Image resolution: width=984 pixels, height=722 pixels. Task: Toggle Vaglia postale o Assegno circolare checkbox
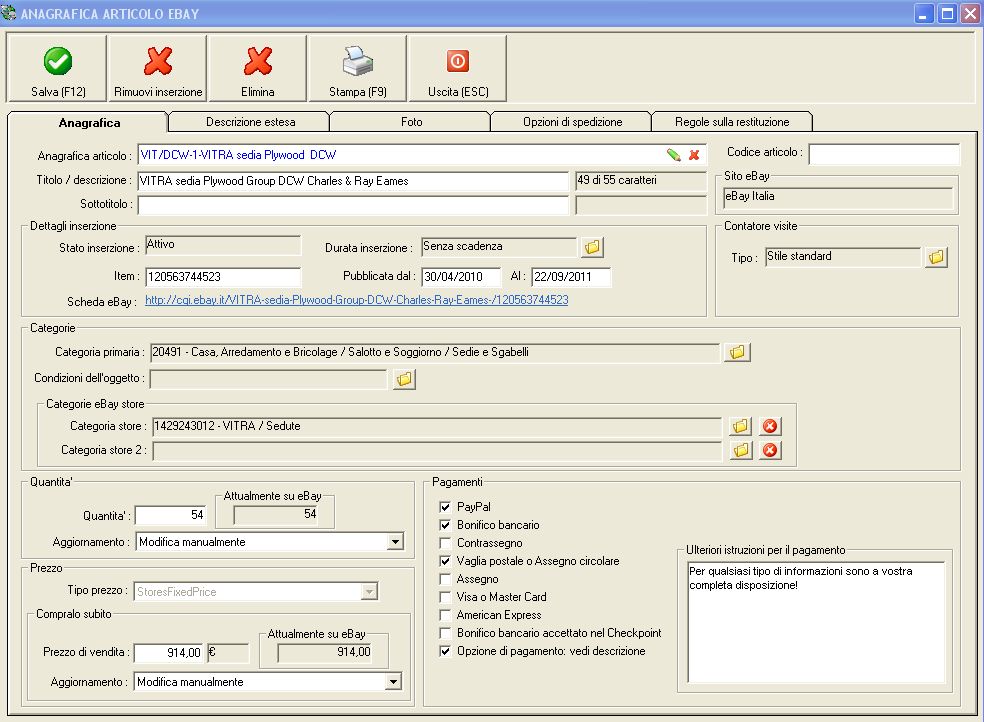pyautogui.click(x=446, y=561)
